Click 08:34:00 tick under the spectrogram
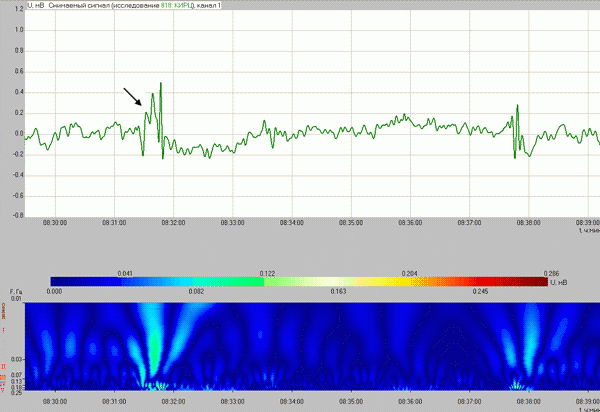 [x=292, y=402]
